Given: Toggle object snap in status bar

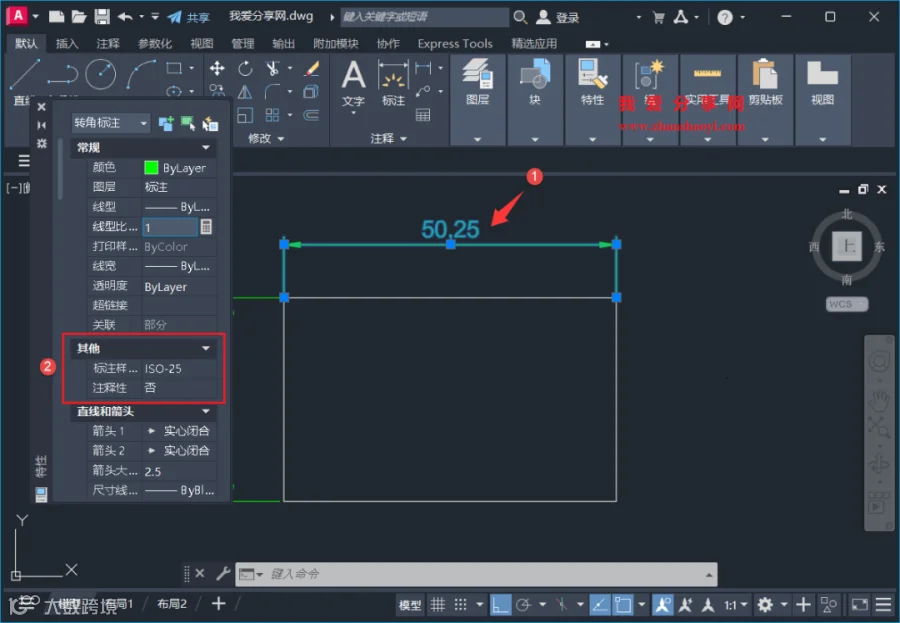Looking at the screenshot, I should (x=623, y=605).
